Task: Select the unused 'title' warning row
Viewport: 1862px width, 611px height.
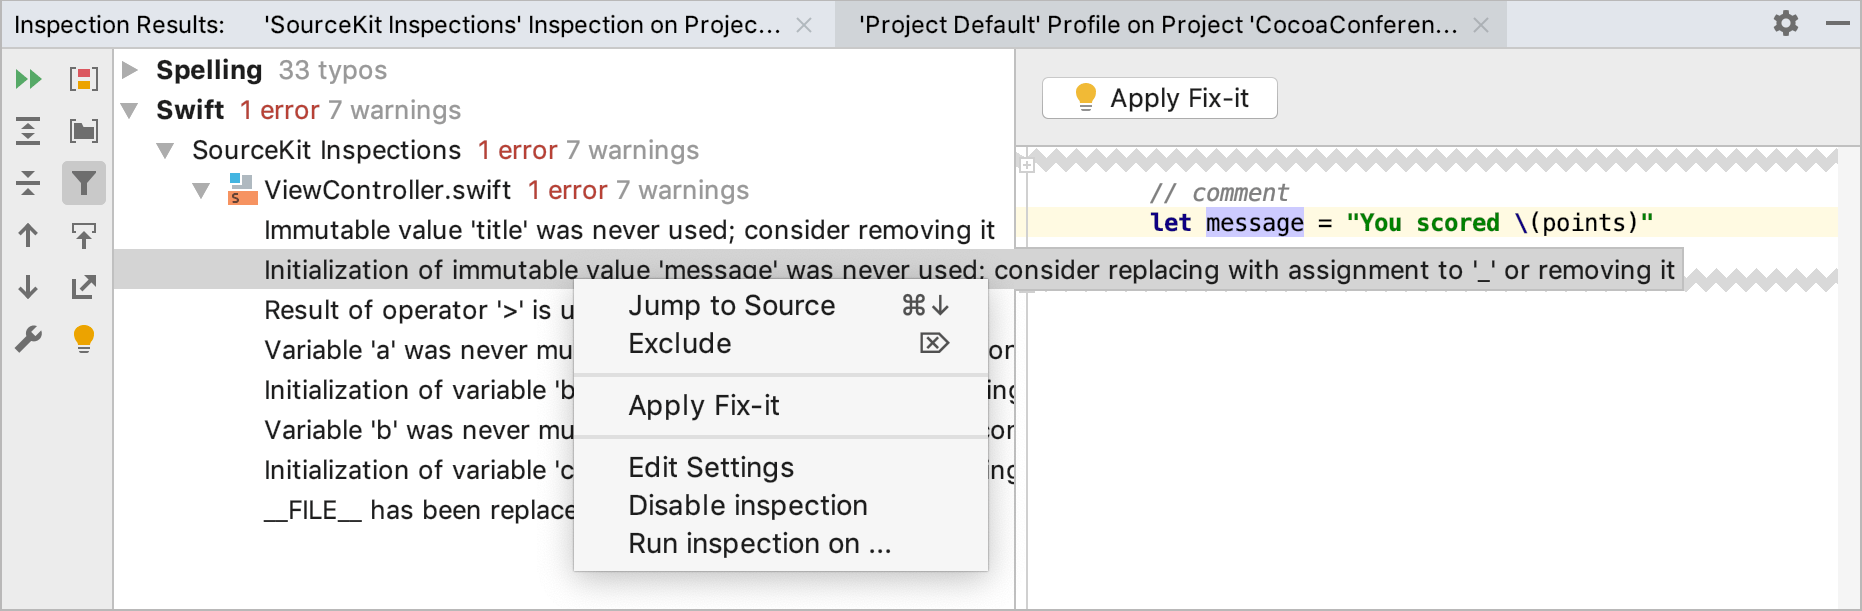Action: tap(629, 230)
